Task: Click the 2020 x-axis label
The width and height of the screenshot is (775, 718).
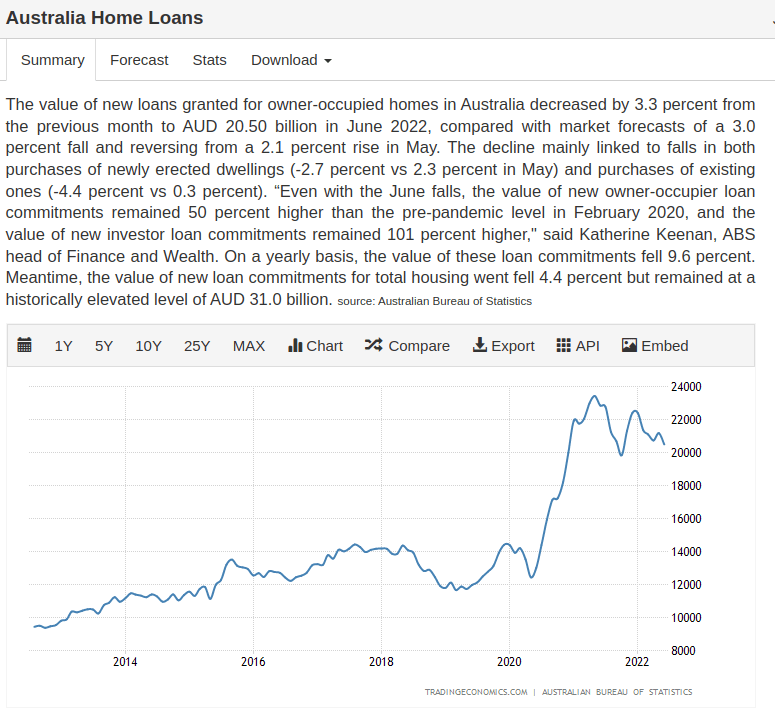Action: point(509,662)
